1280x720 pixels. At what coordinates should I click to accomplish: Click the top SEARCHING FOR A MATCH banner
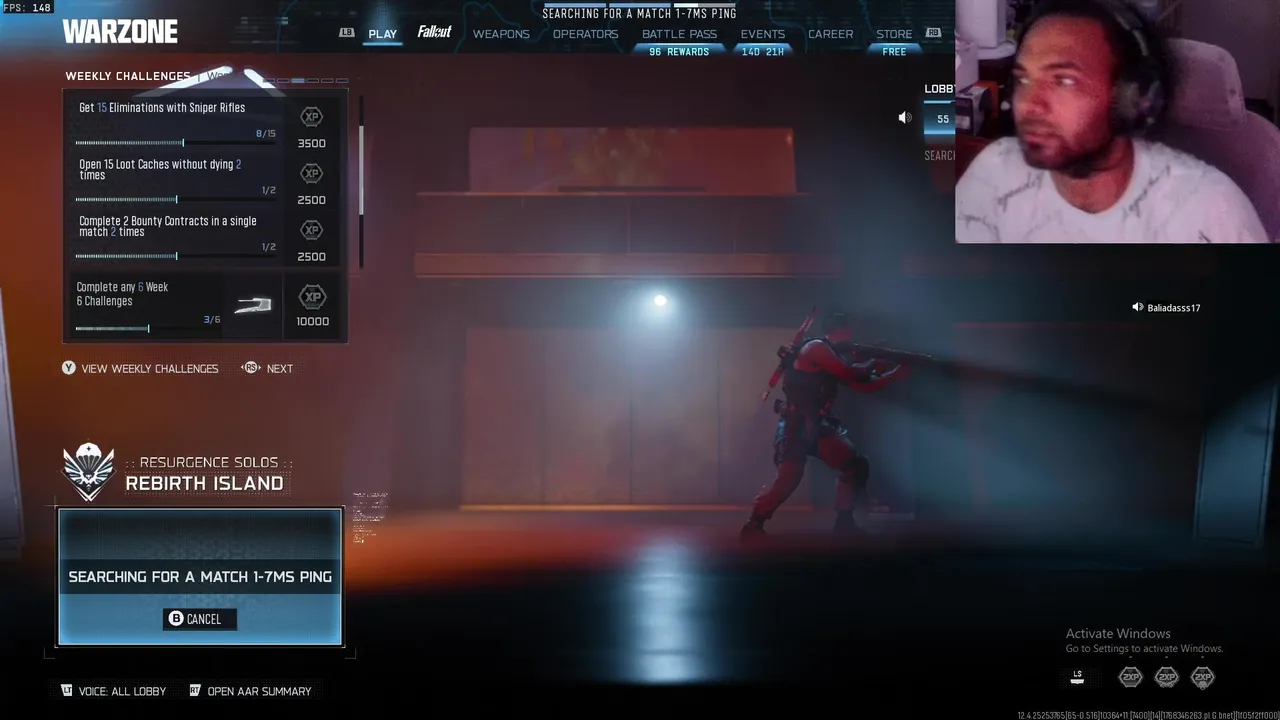[639, 14]
